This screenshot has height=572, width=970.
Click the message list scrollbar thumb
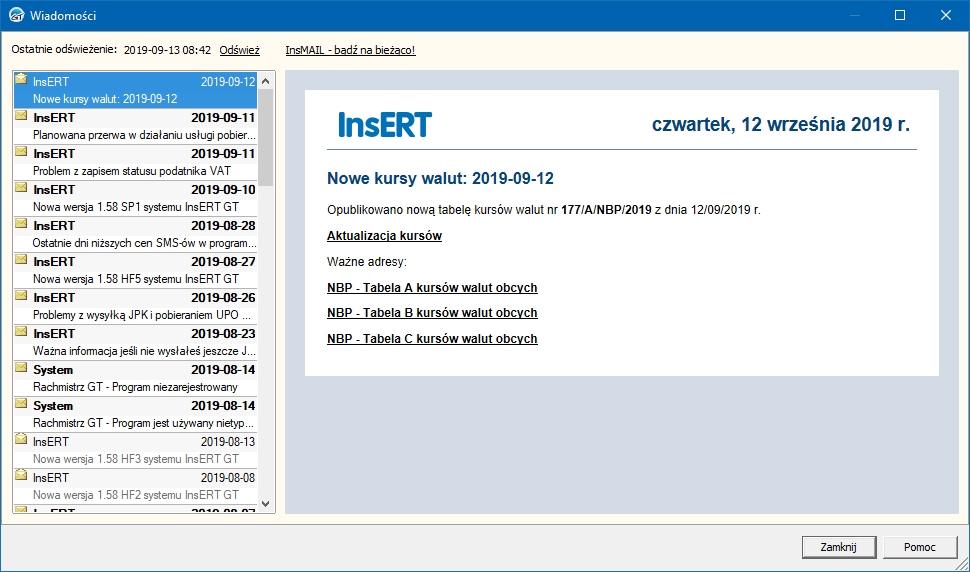265,137
